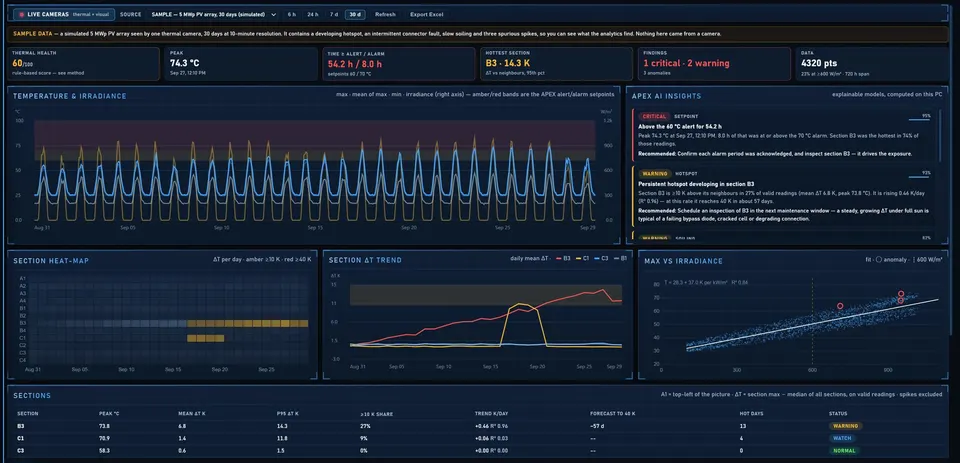Click the C3 row in Sections table
Viewport: 960px width, 463px height.
pos(479,451)
